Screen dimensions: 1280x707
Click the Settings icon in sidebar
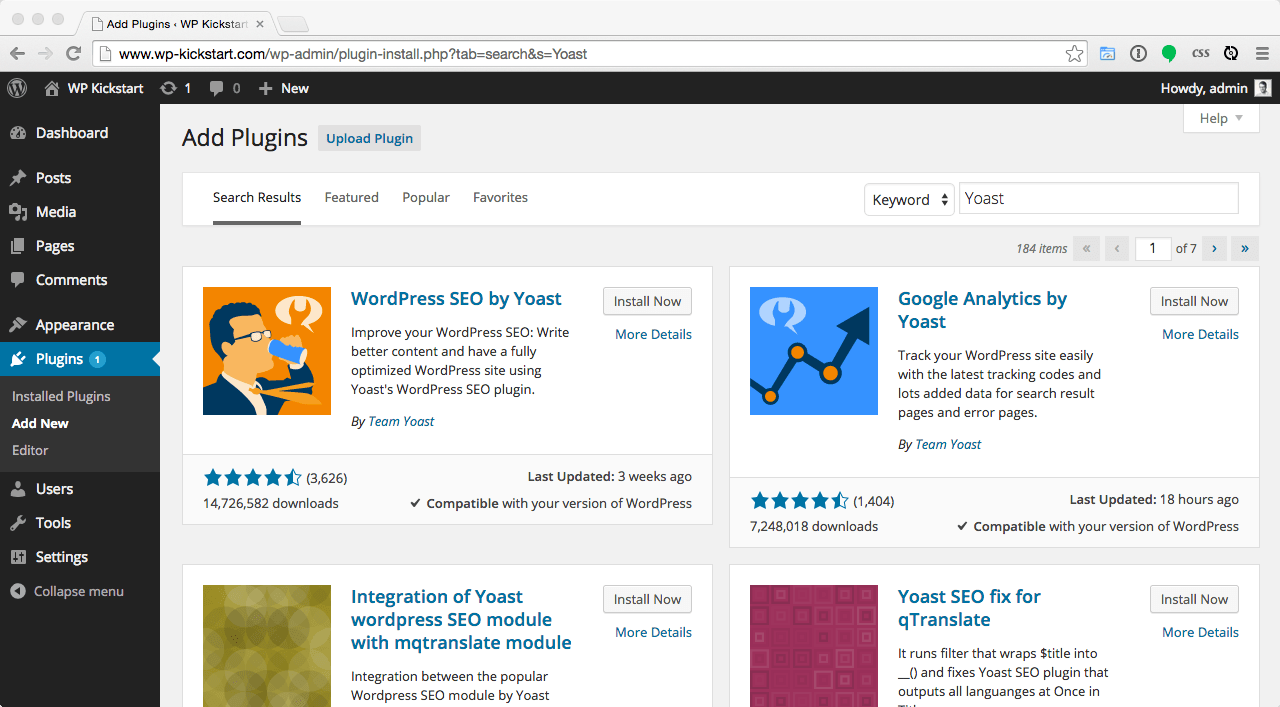coord(18,557)
